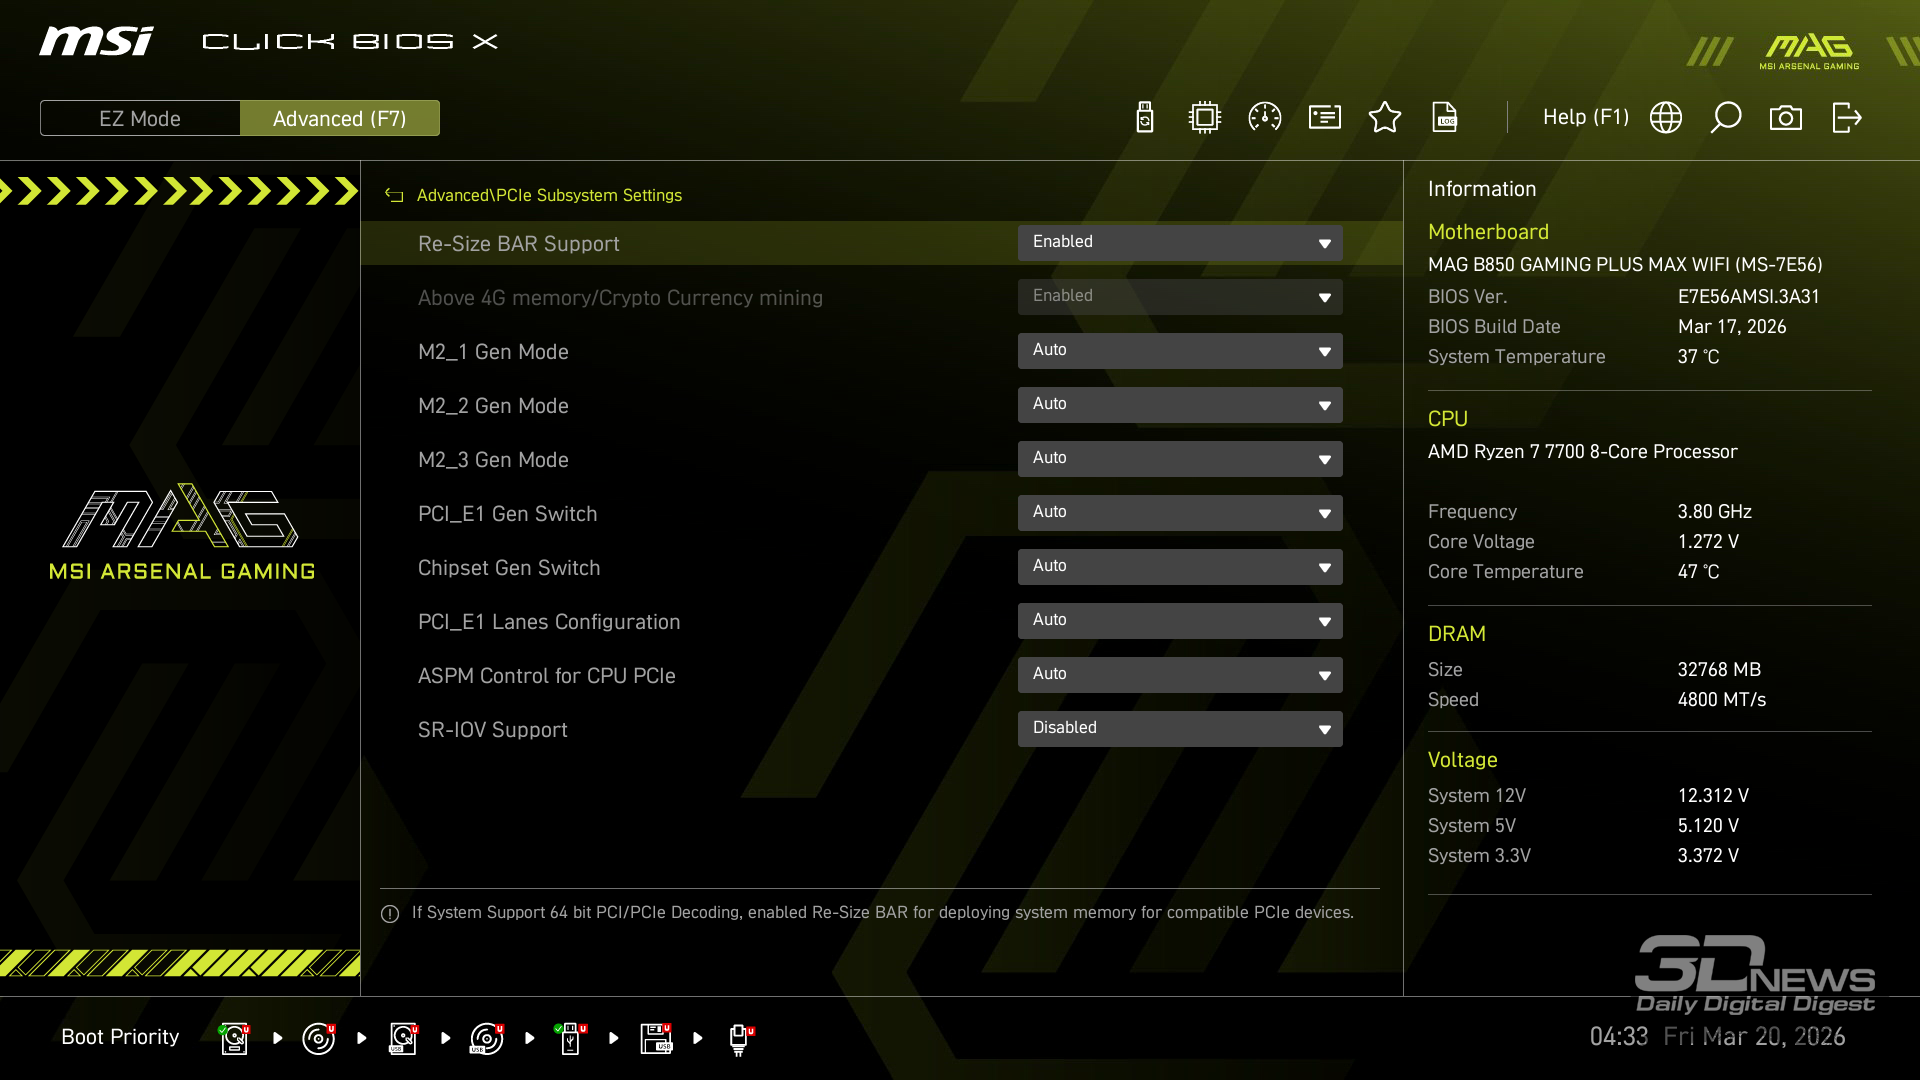Open the LOG file icon
Screen dimensions: 1920x1080
[x=1445, y=118]
